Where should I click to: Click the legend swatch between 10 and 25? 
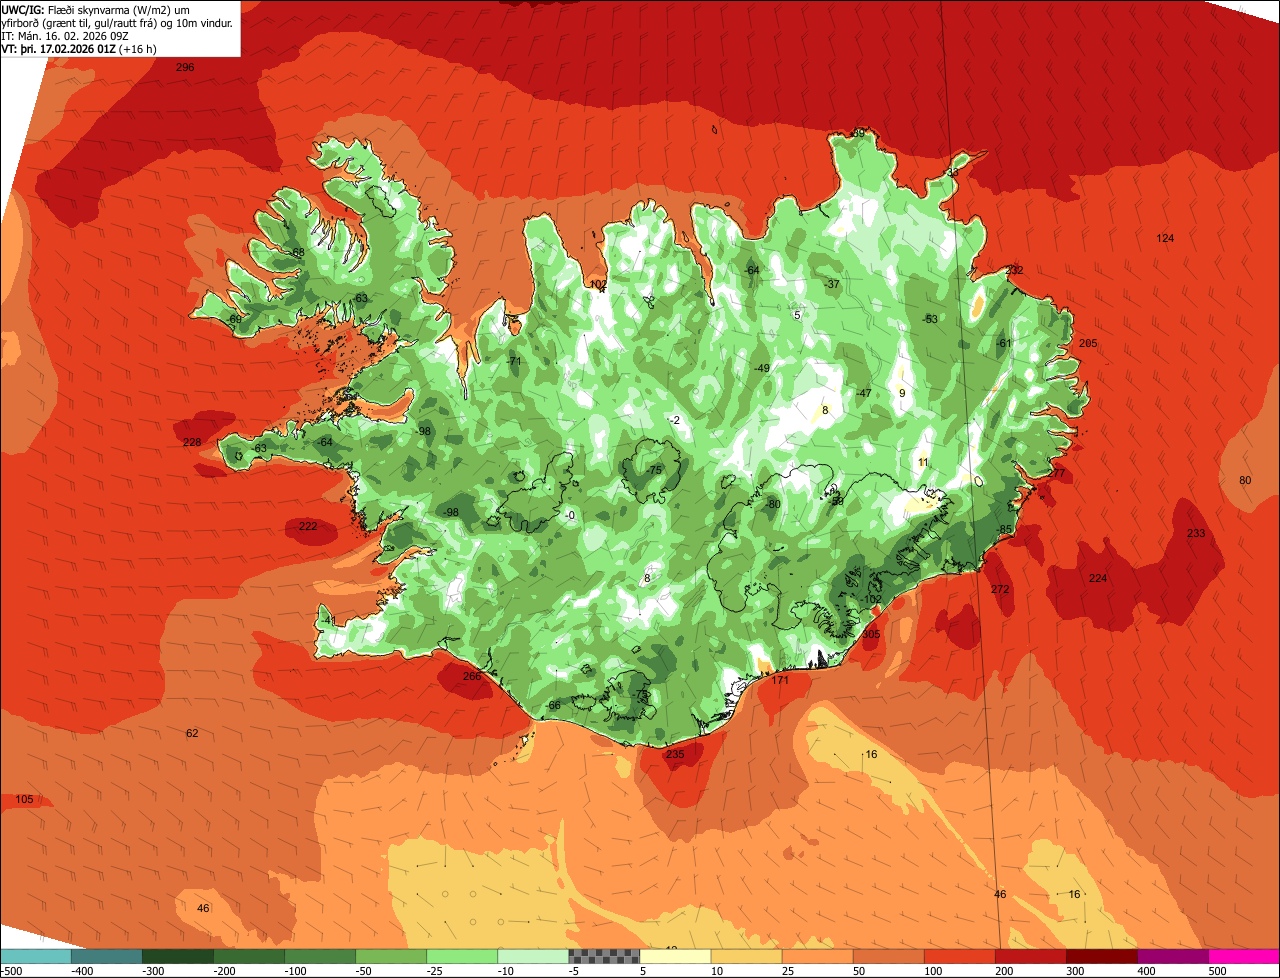(x=746, y=956)
